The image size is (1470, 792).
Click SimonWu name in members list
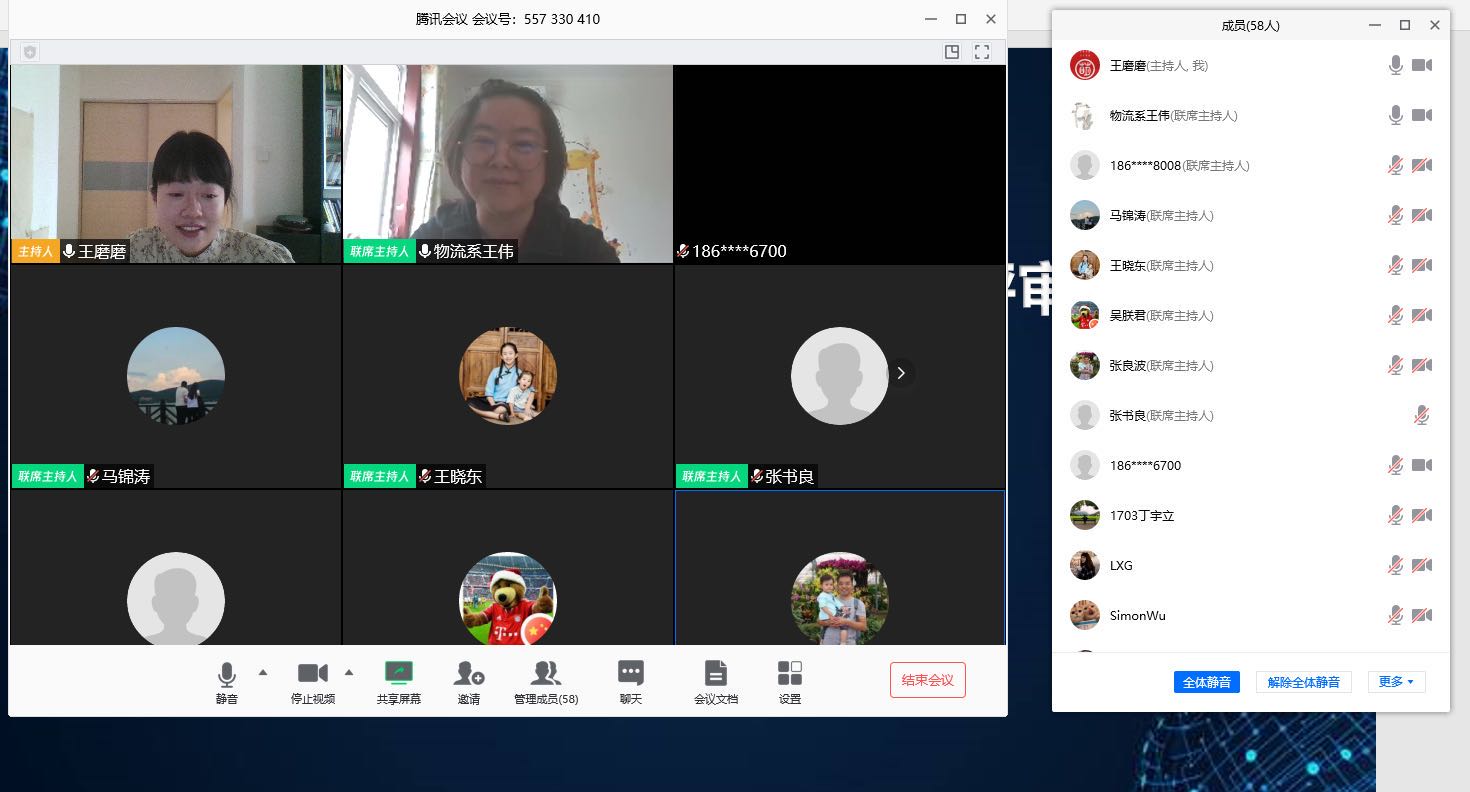[1138, 615]
